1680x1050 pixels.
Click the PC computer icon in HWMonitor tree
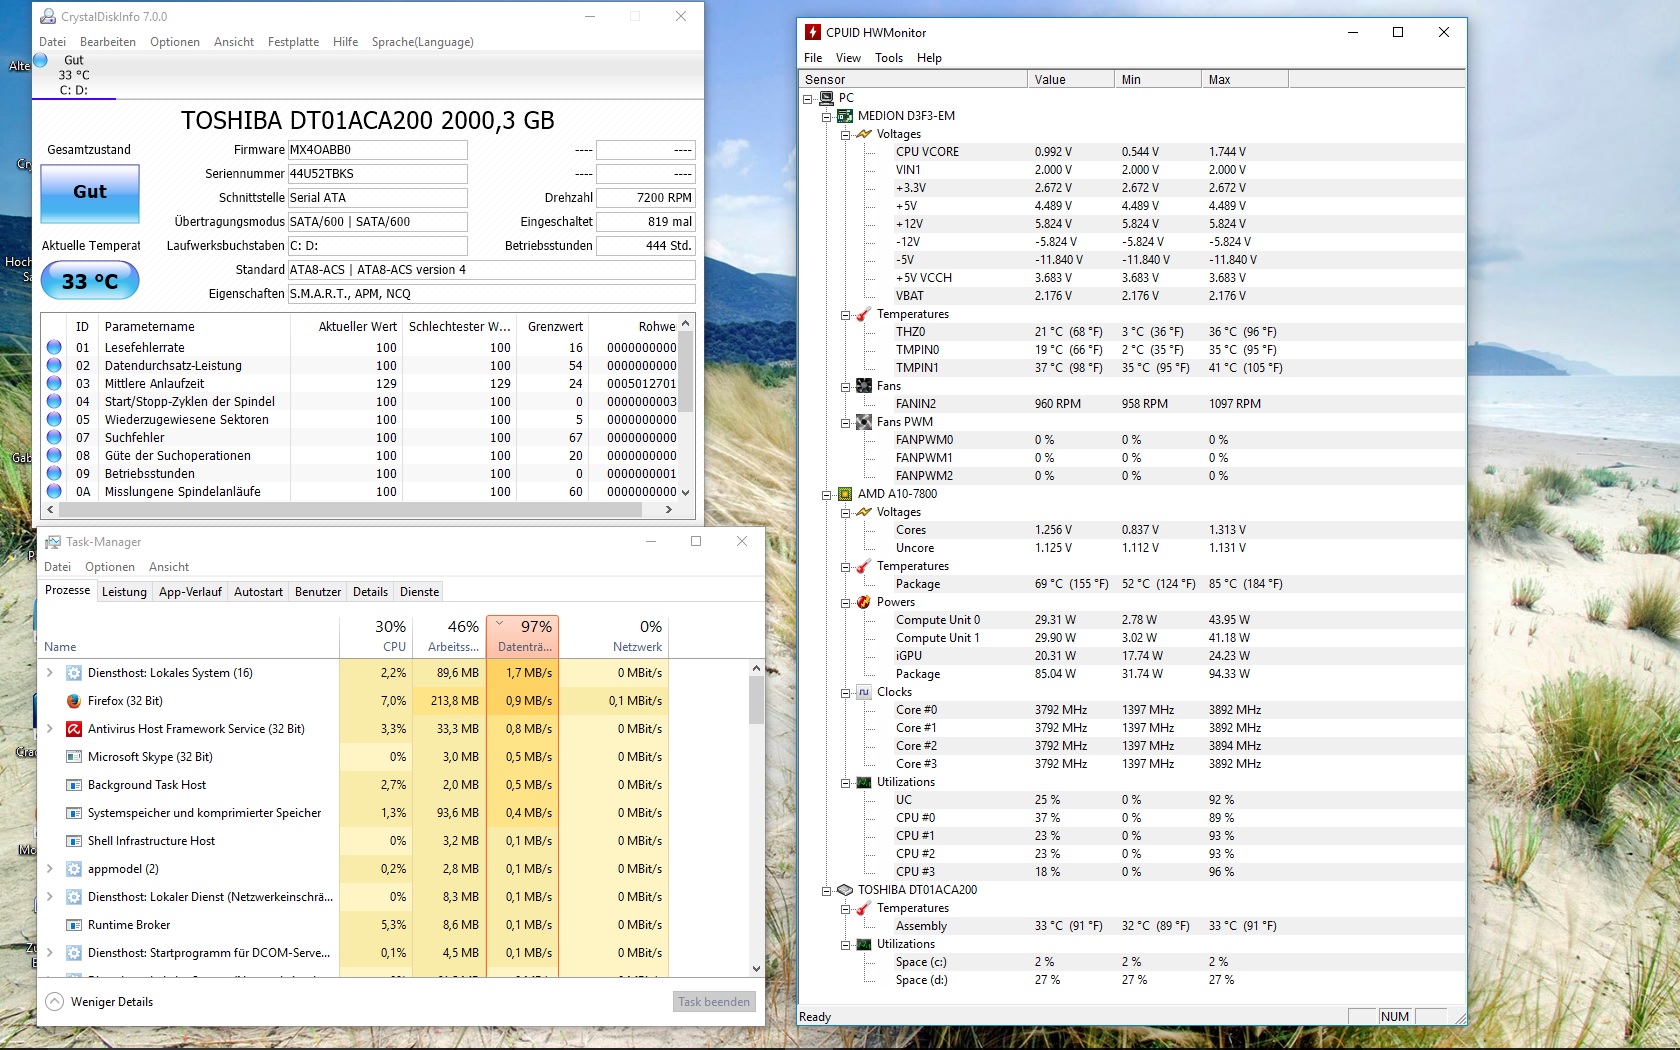[x=827, y=98]
